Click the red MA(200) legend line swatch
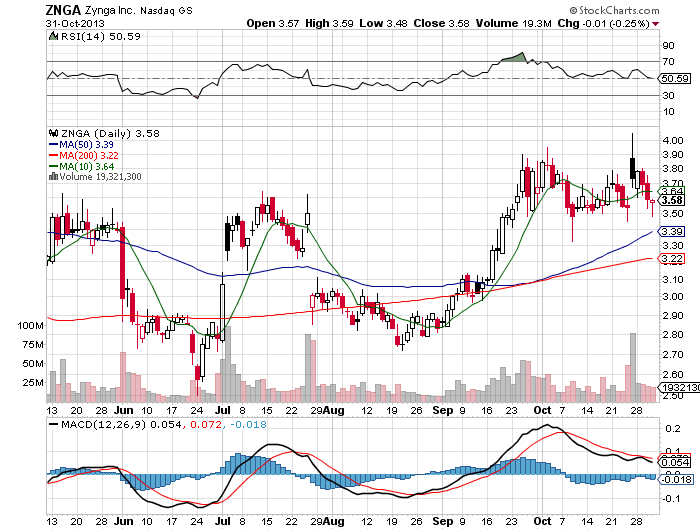 click(x=54, y=155)
